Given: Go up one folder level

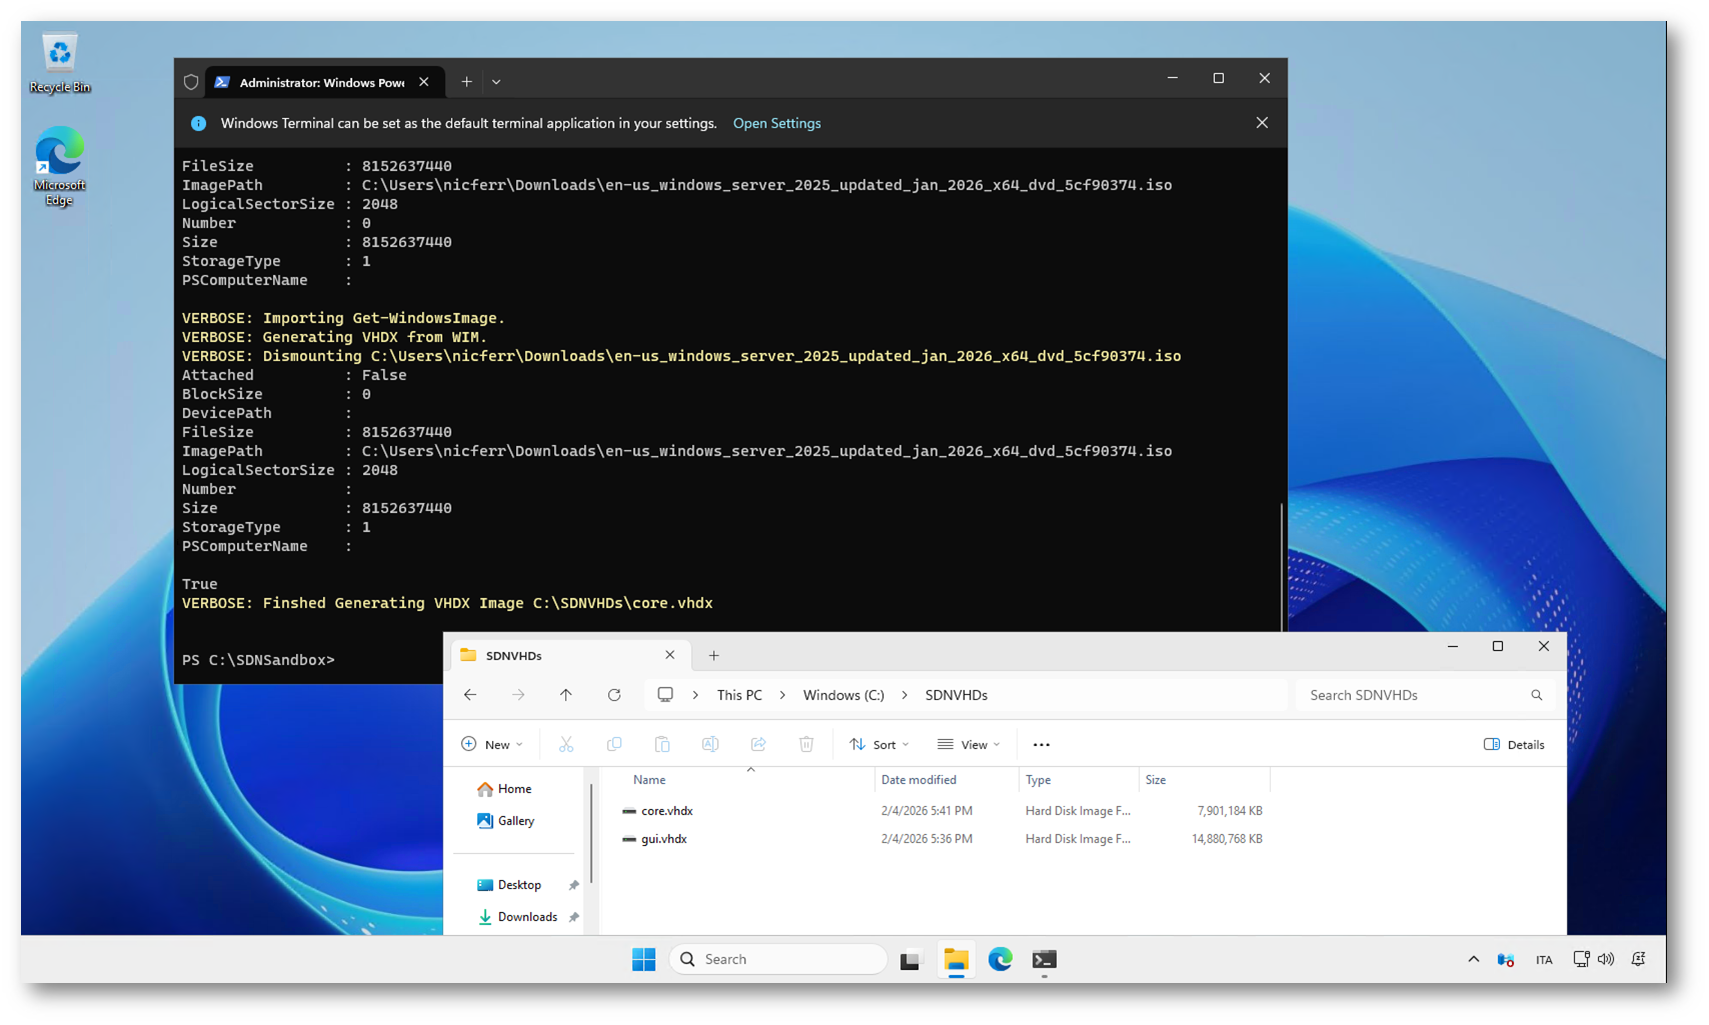Looking at the screenshot, I should click(566, 695).
